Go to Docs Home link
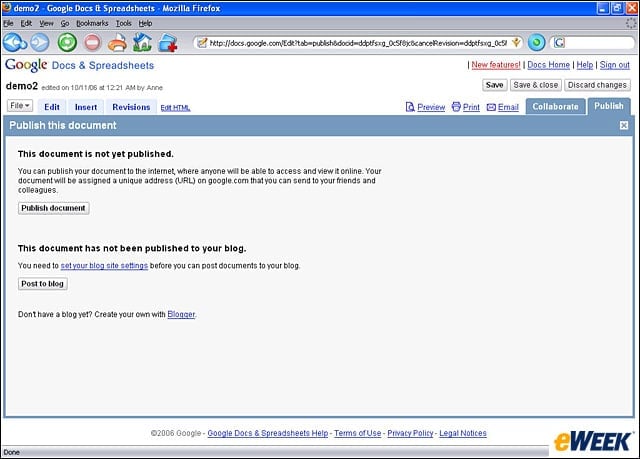This screenshot has height=459, width=640. tap(548, 65)
